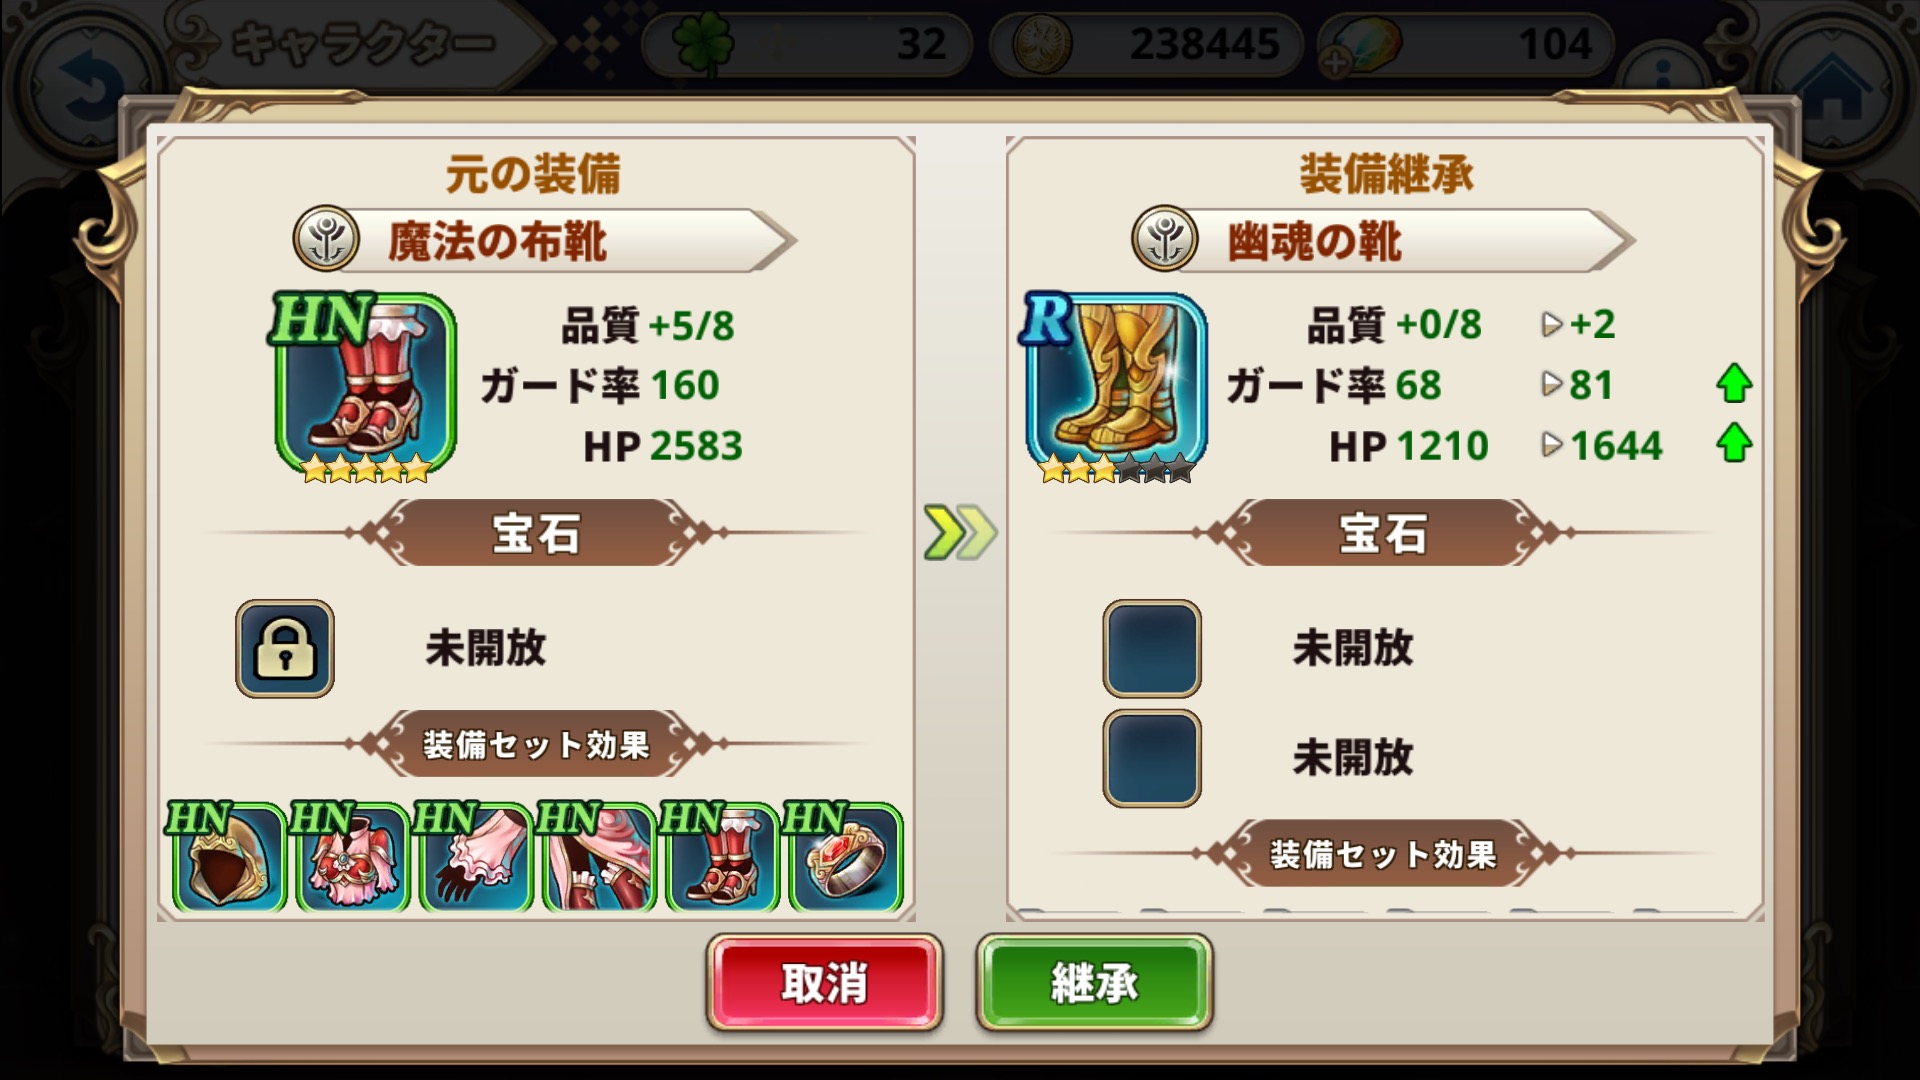Tap the plus icon beside the gem currency

point(1336,64)
